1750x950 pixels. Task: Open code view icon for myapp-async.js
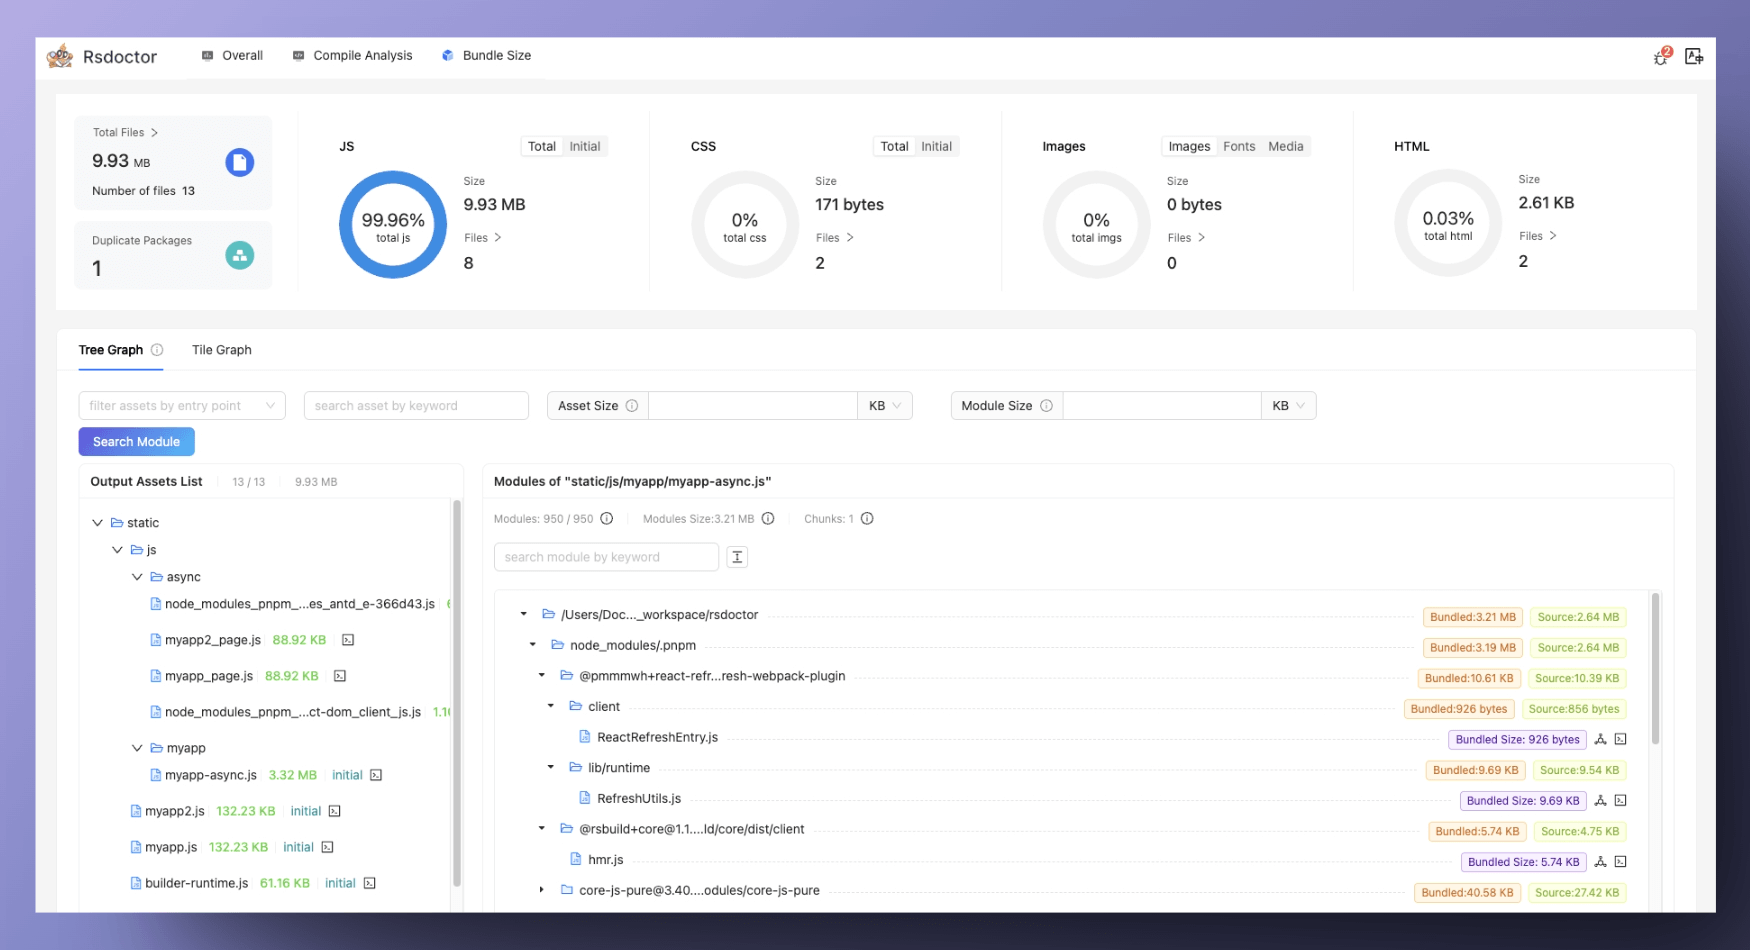(376, 775)
